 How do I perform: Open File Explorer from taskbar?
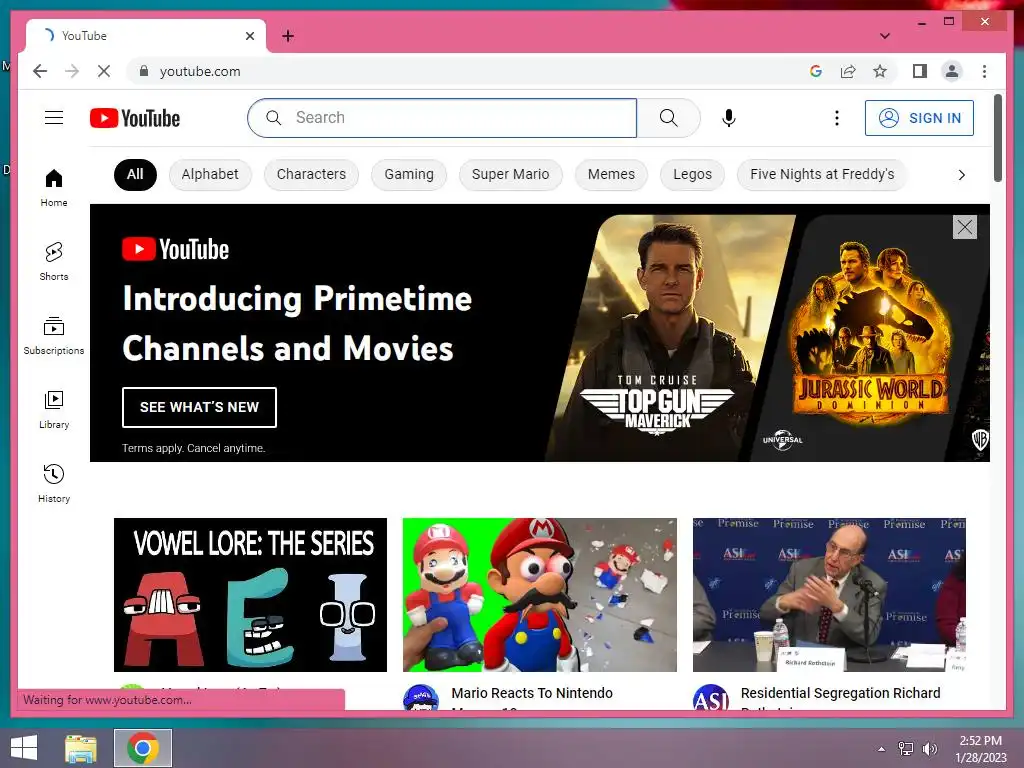tap(81, 748)
